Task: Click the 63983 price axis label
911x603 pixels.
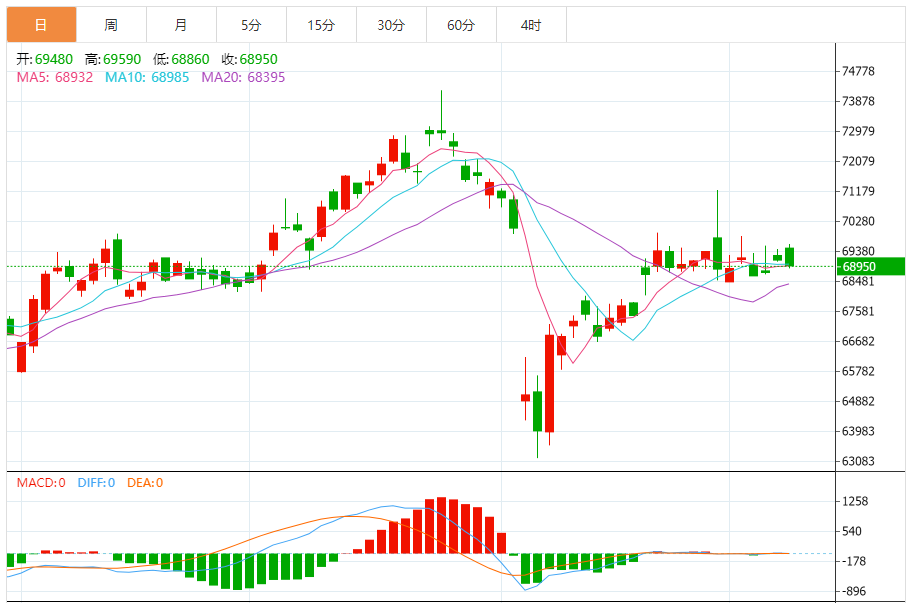Action: point(858,431)
